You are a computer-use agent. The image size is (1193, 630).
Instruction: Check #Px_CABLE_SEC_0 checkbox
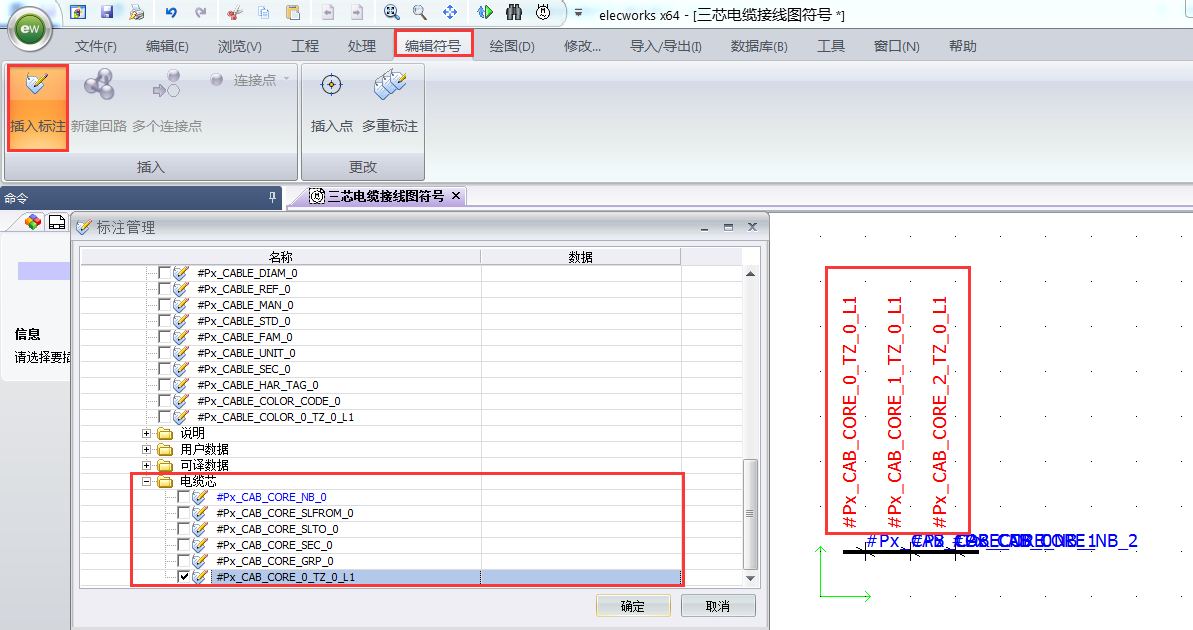pos(164,368)
